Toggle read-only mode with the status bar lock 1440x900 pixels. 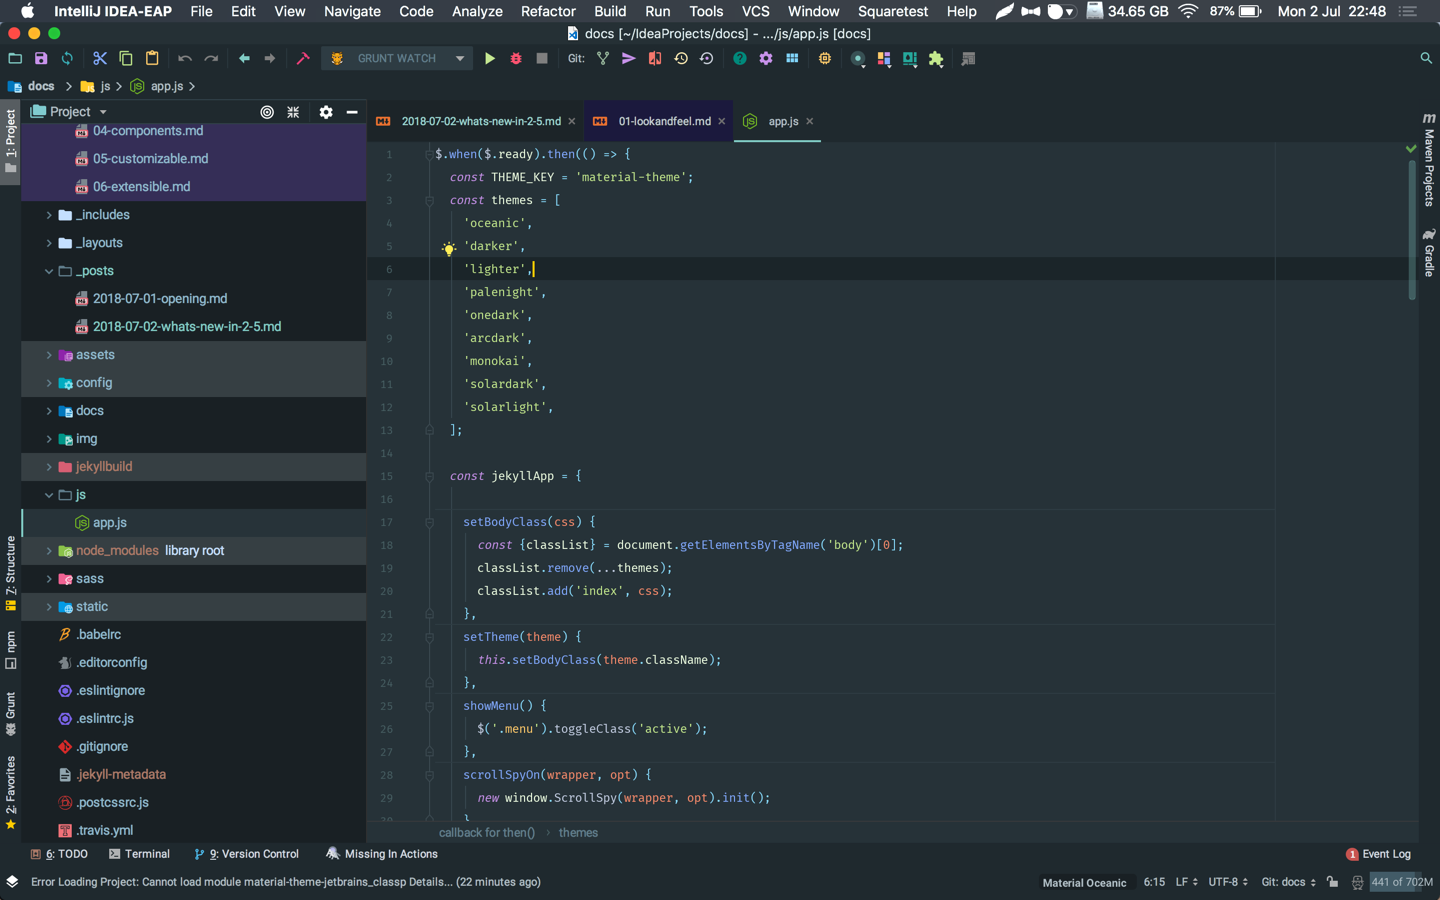(x=1333, y=882)
